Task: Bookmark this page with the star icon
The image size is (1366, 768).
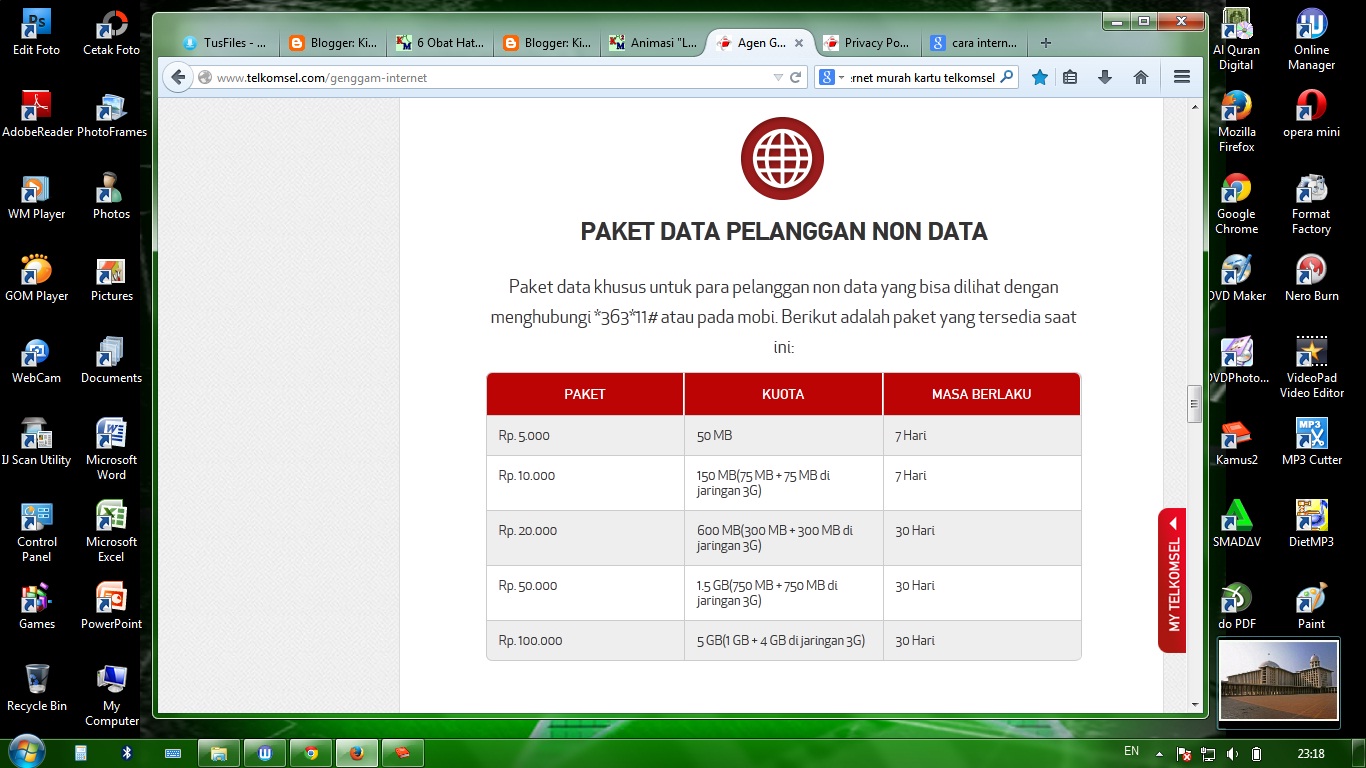Action: tap(1040, 77)
